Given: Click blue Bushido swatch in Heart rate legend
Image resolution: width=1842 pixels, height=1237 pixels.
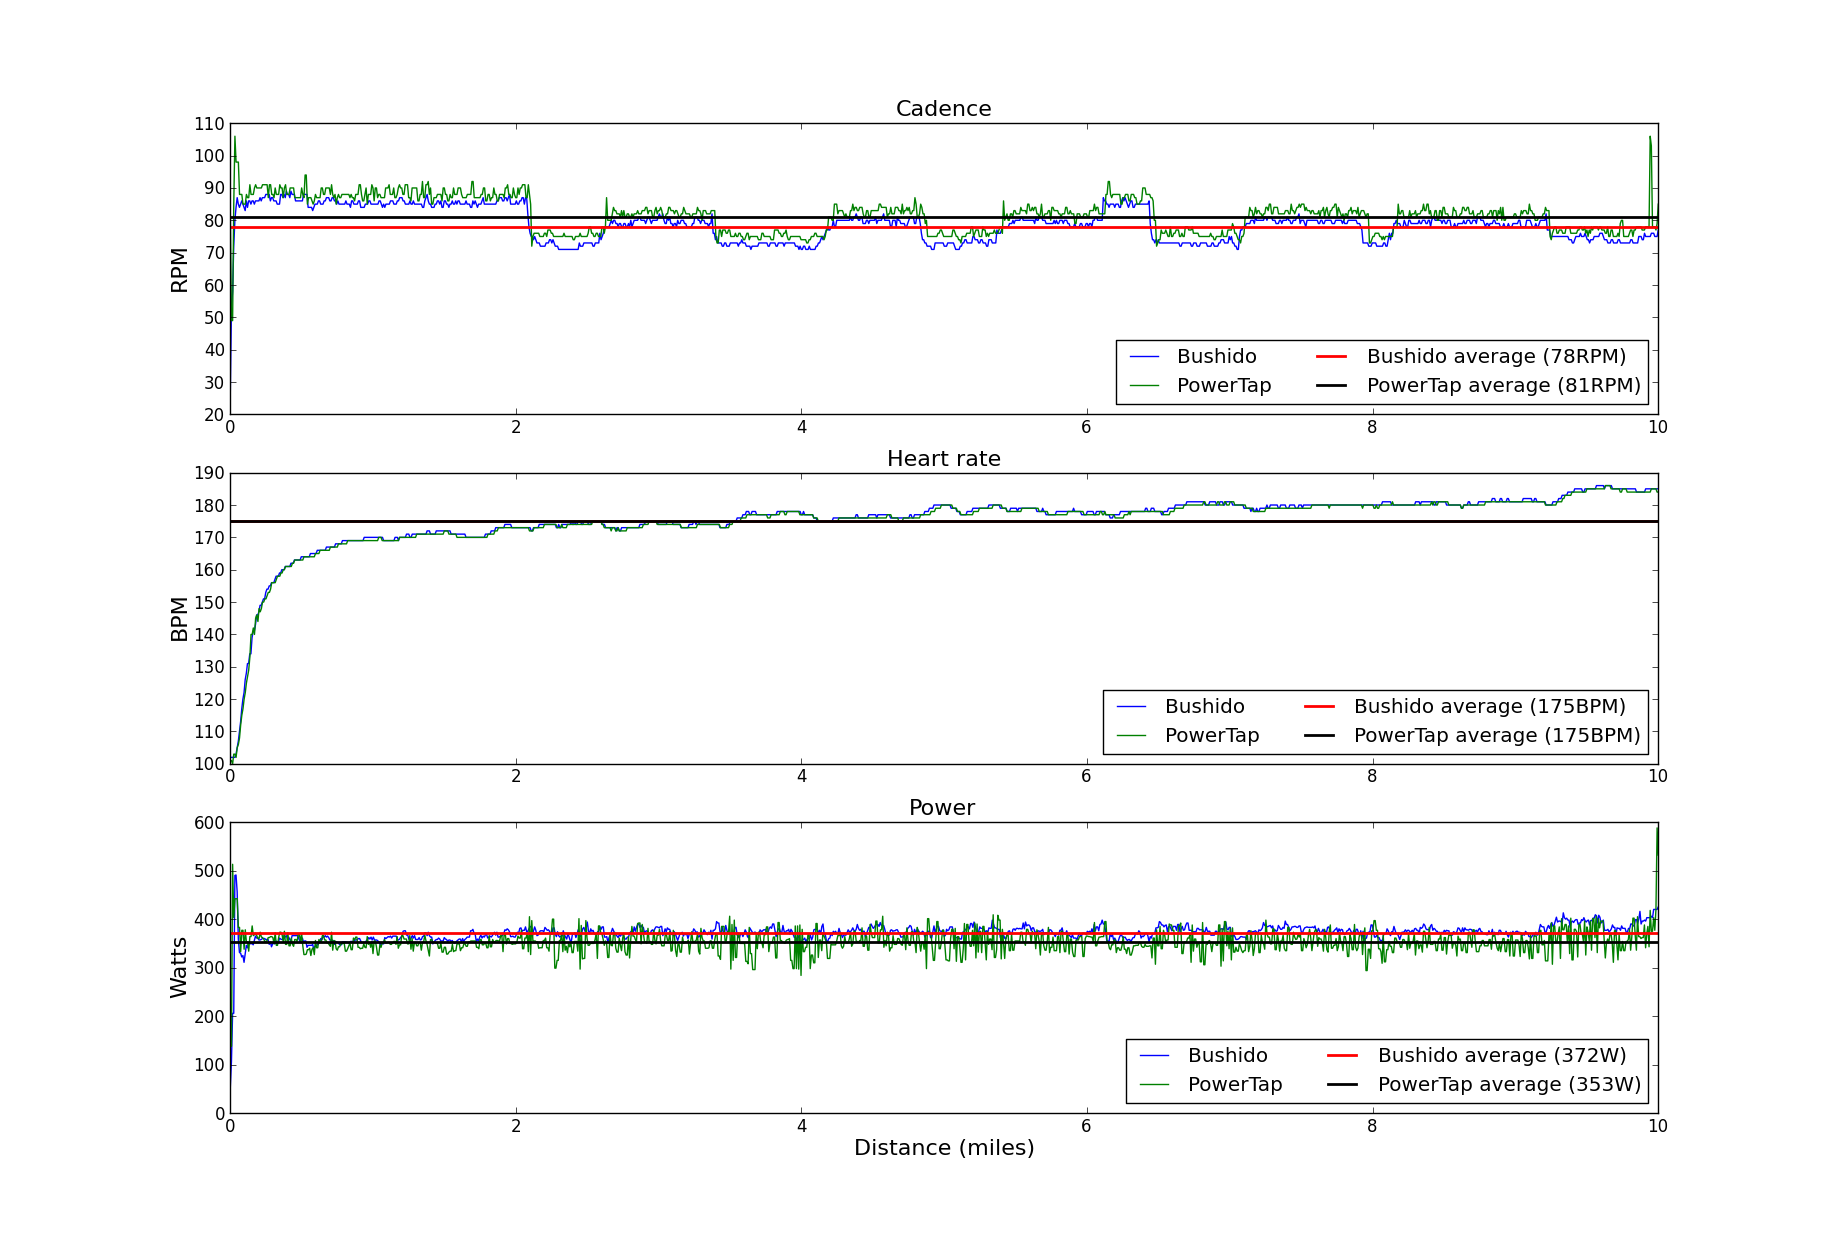Looking at the screenshot, I should (1131, 707).
